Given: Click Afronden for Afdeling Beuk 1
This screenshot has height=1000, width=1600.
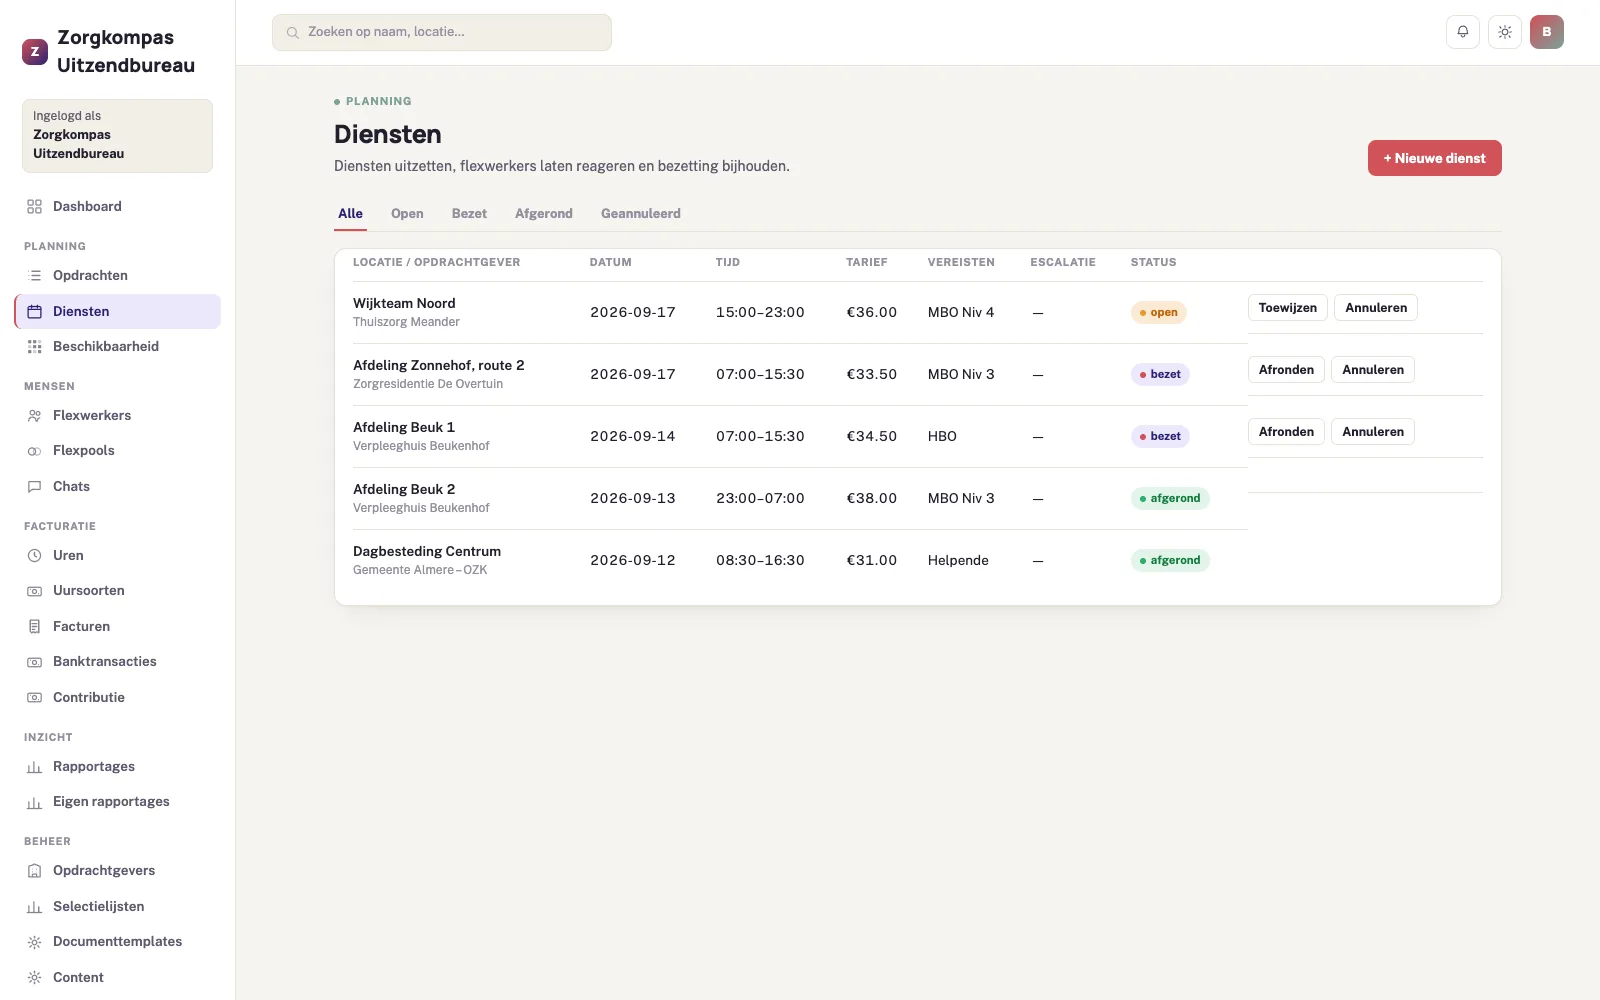Looking at the screenshot, I should [x=1286, y=432].
